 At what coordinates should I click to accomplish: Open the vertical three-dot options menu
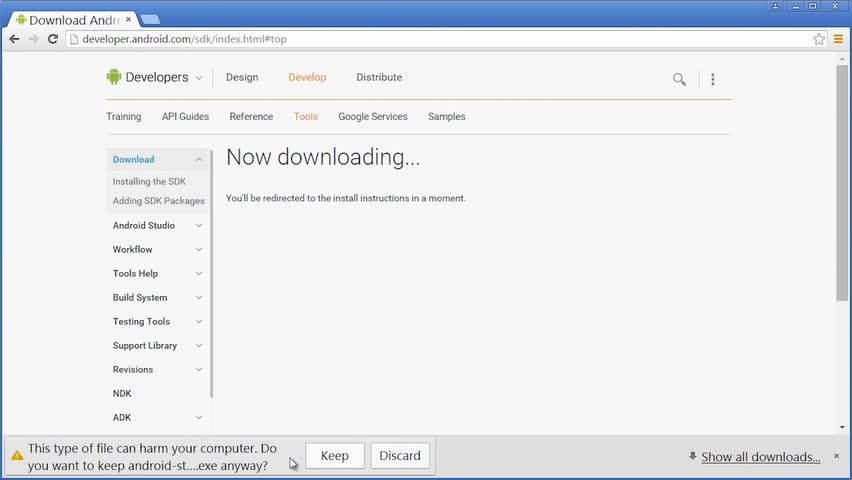(713, 79)
